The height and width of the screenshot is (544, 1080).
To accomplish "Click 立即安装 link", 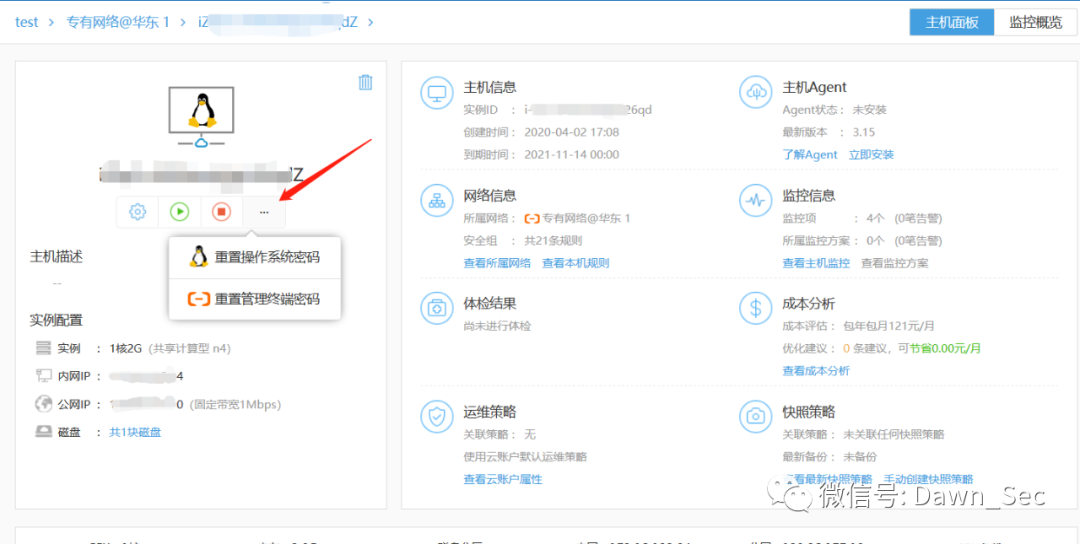I will (871, 154).
